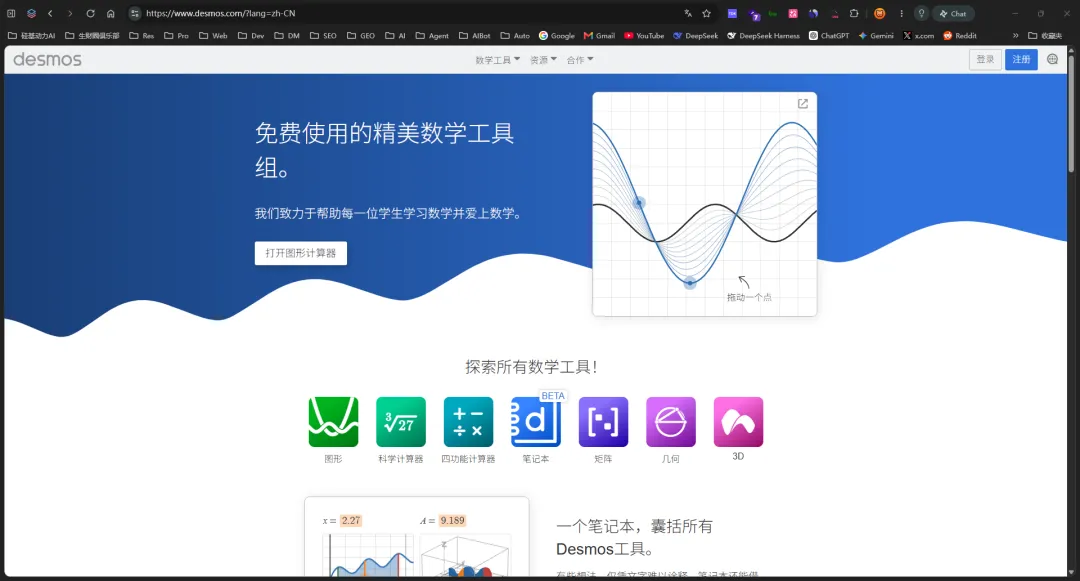The image size is (1080, 581).
Task: Bookmark this page with the star icon
Action: coord(707,13)
